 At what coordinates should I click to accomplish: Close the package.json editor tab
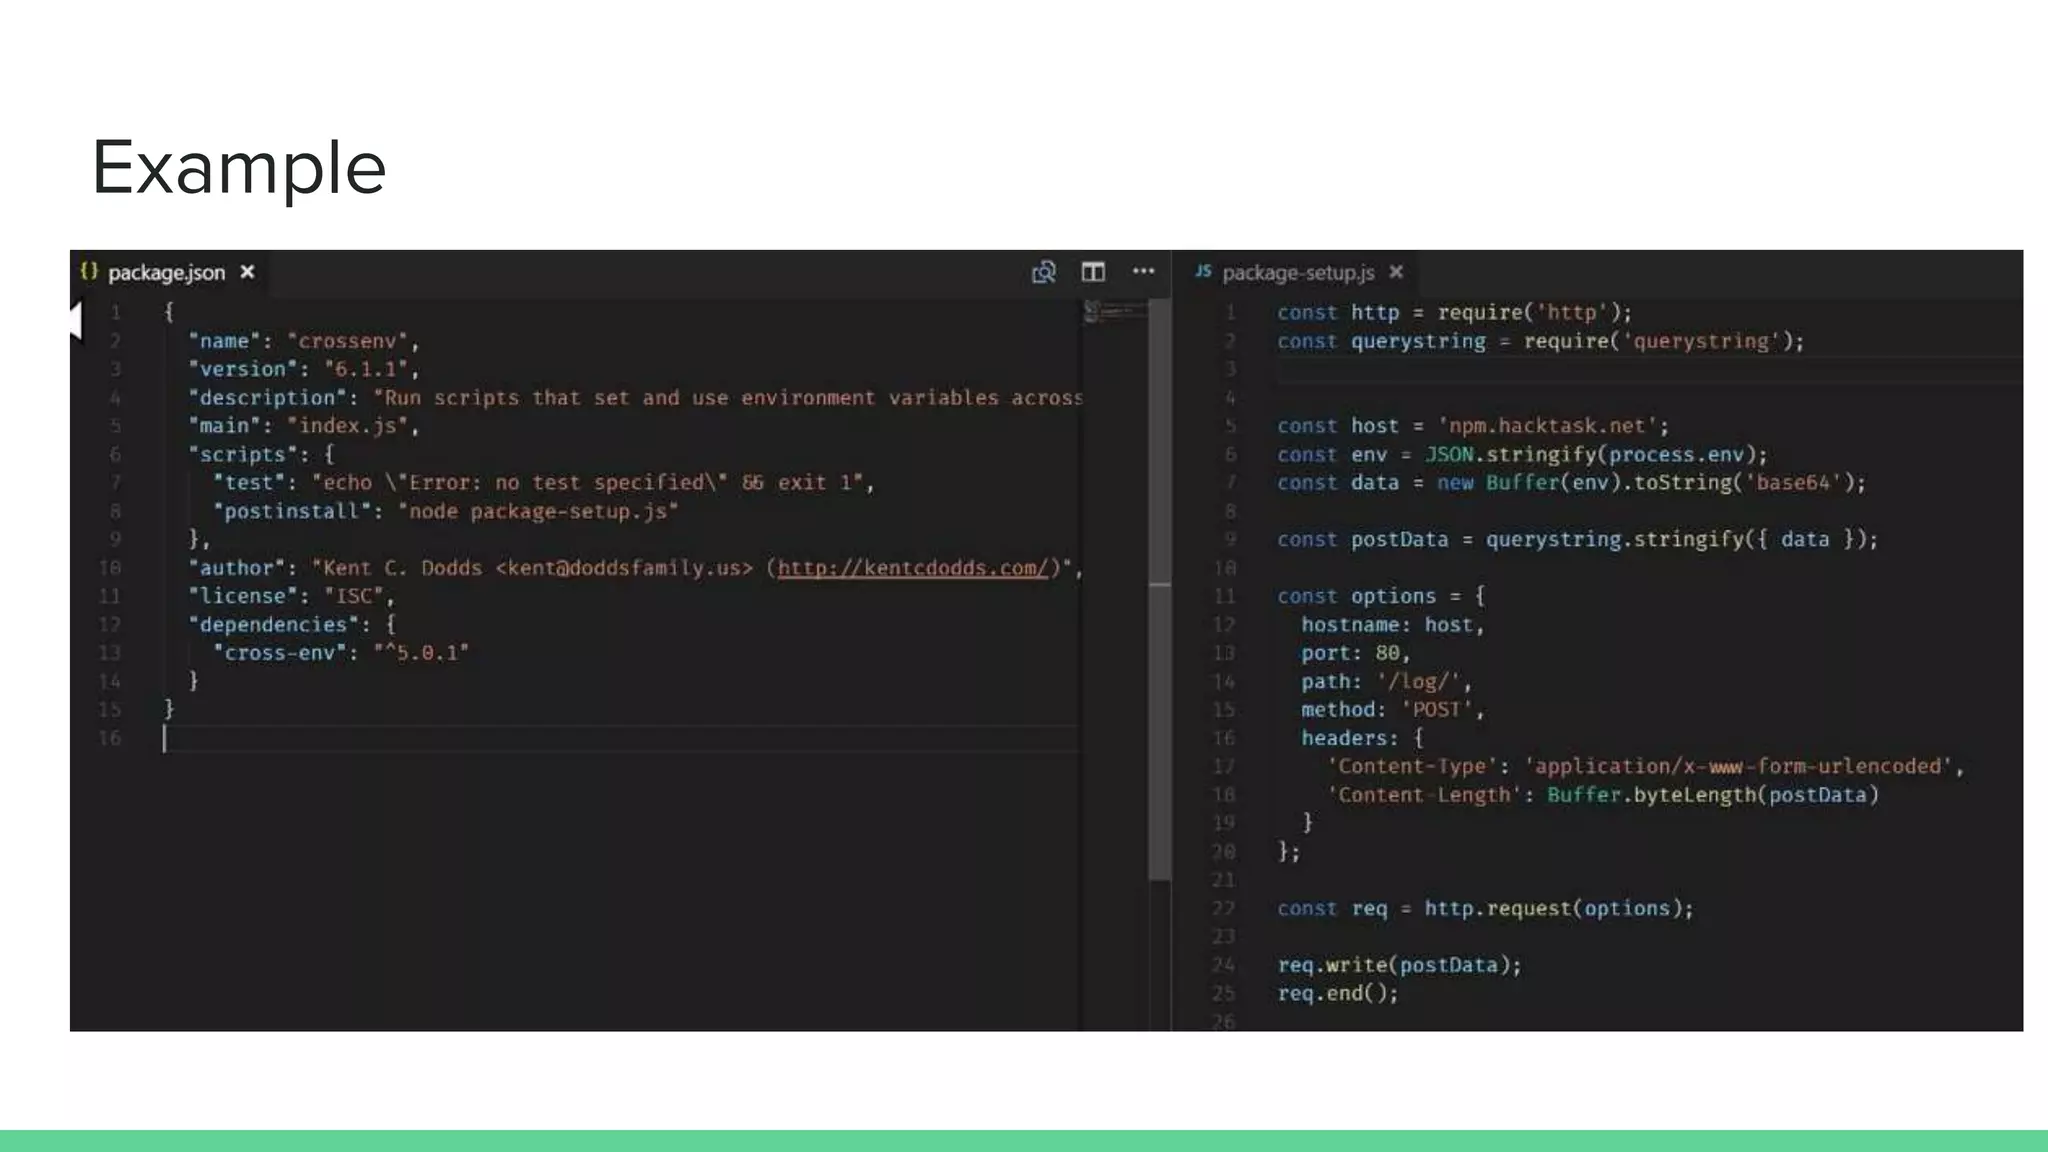248,272
